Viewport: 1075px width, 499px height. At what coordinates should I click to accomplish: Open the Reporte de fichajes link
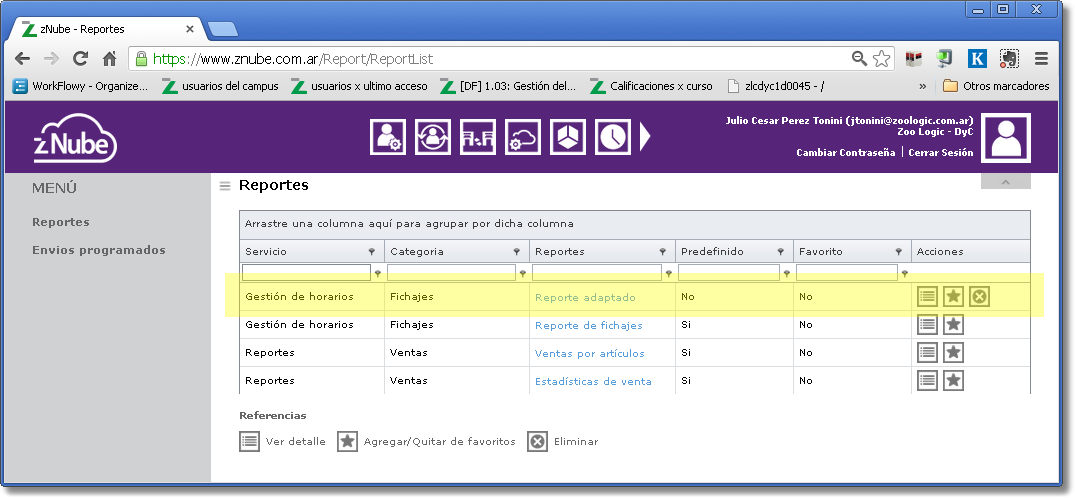click(x=588, y=325)
